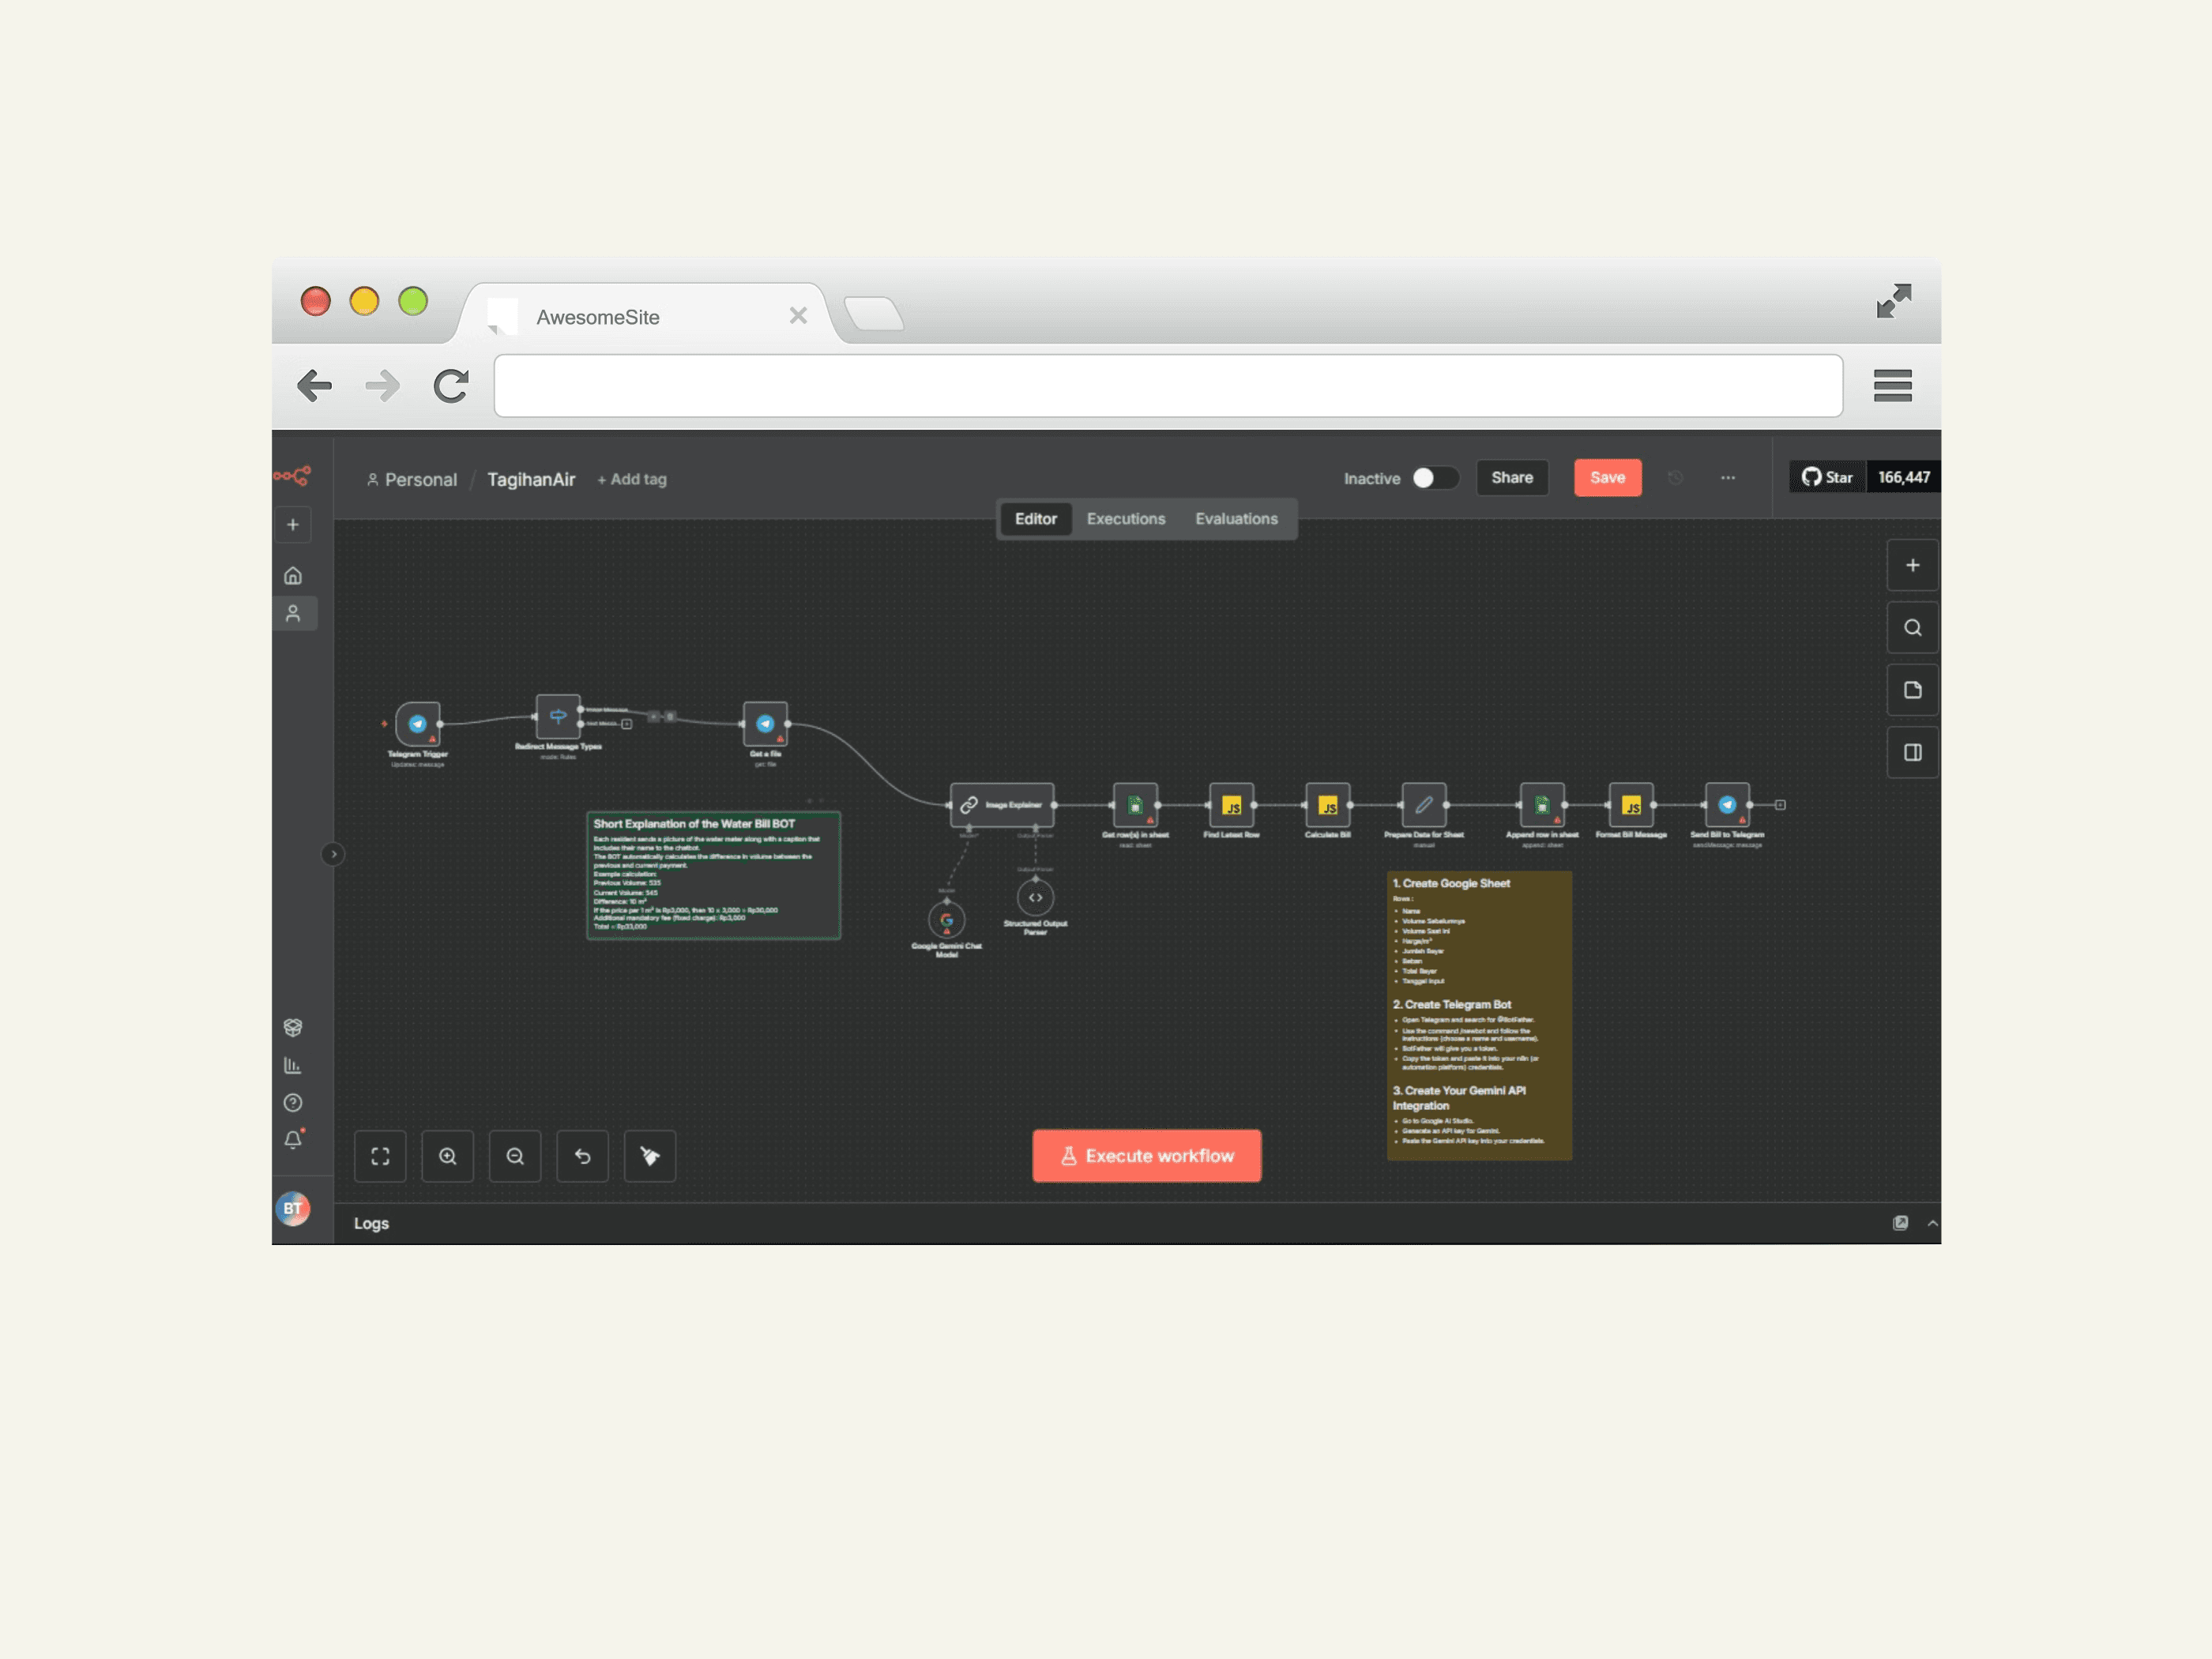Click the tidy up workflow icon
The image size is (2212, 1659).
pyautogui.click(x=650, y=1156)
